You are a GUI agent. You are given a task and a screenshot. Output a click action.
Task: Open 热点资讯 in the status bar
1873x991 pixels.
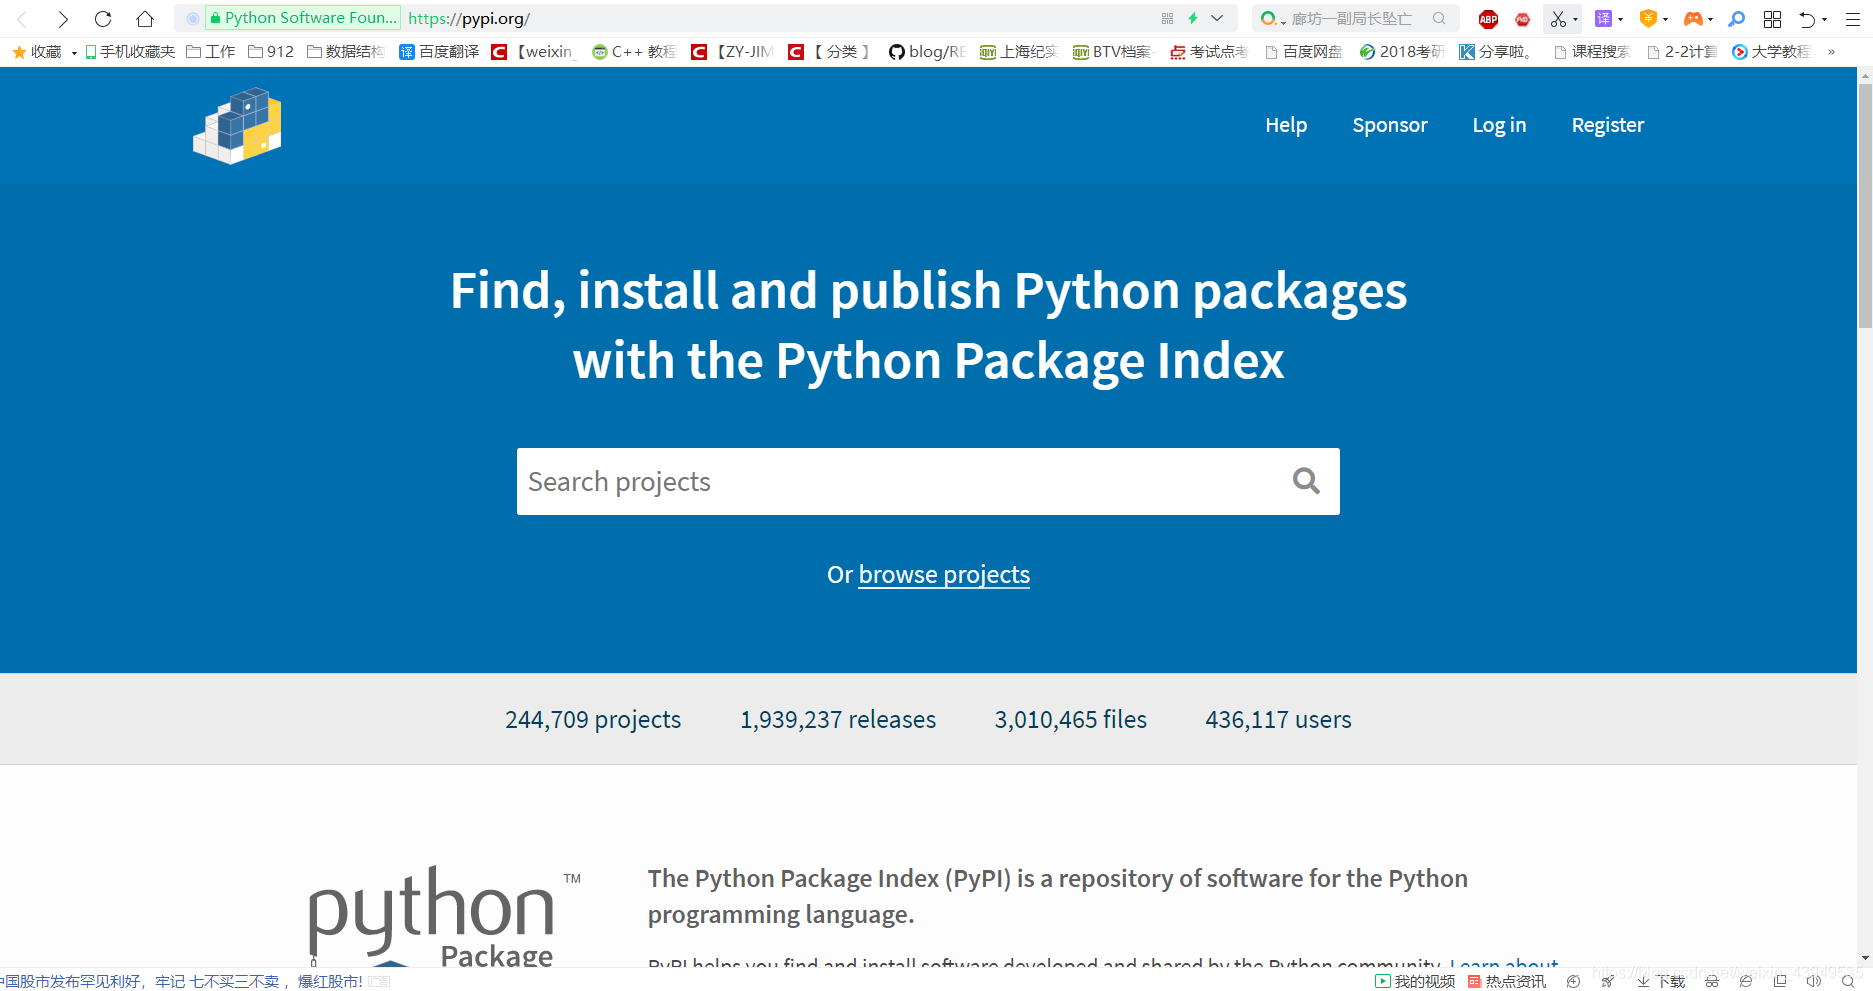tap(1507, 981)
